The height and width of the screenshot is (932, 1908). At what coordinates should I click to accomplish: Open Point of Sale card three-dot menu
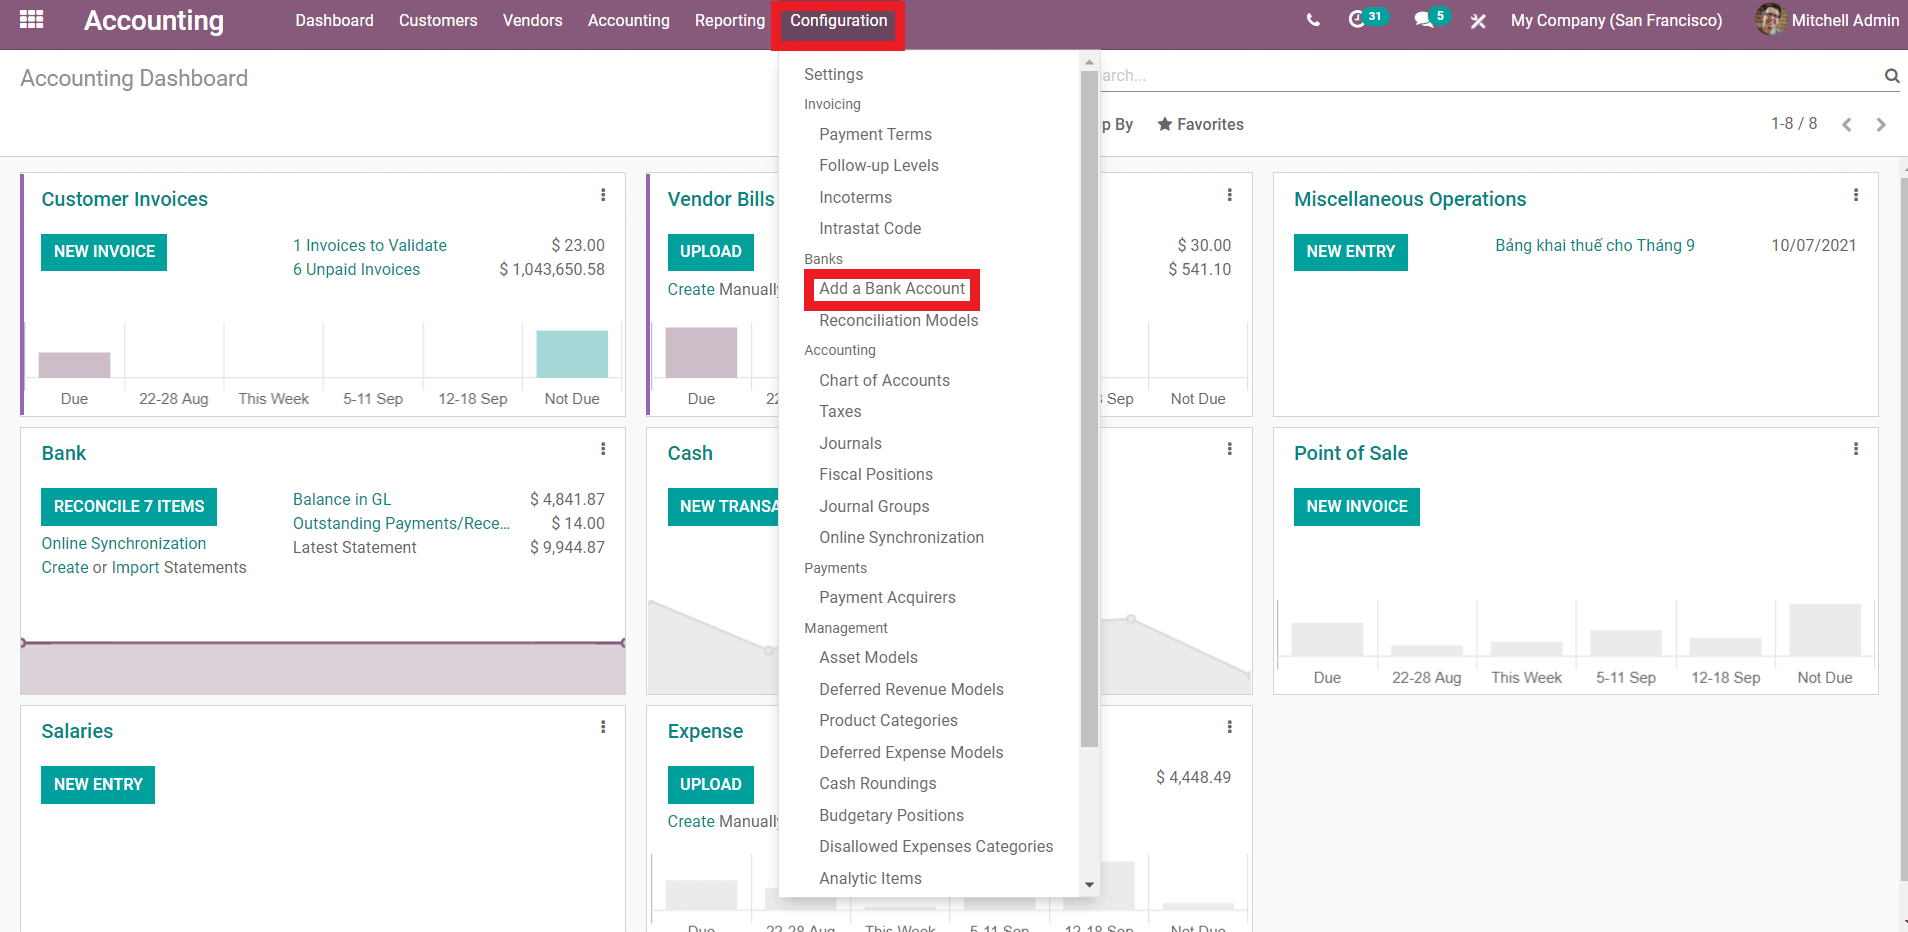click(x=1856, y=449)
